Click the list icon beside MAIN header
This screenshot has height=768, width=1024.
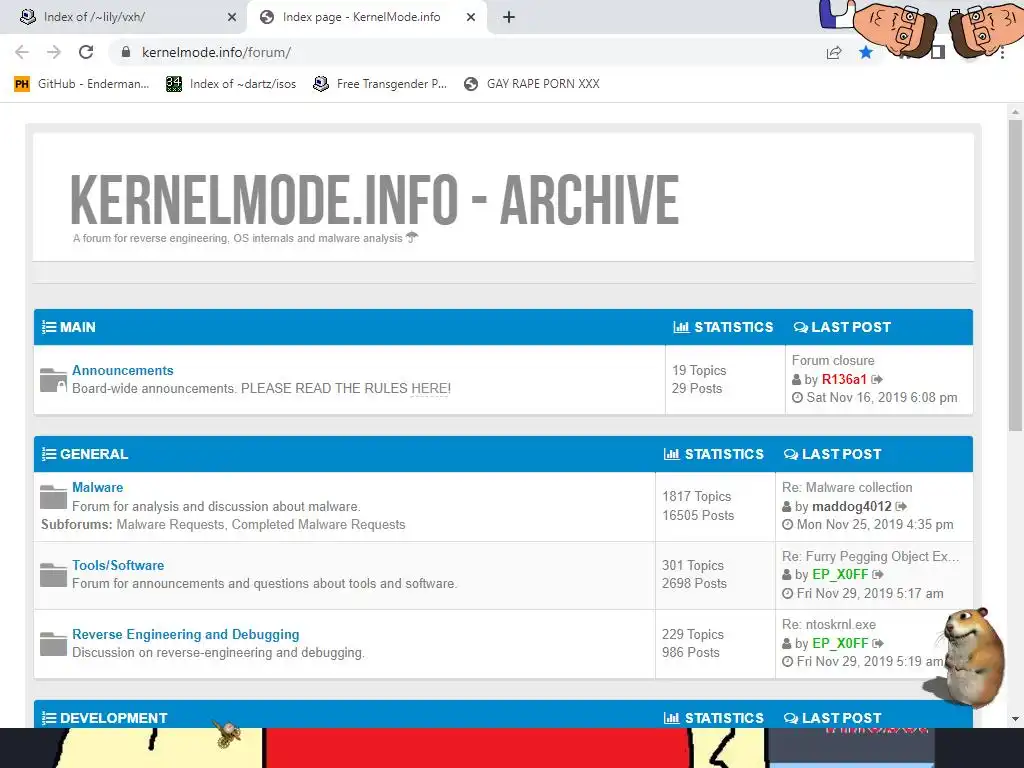pos(49,327)
